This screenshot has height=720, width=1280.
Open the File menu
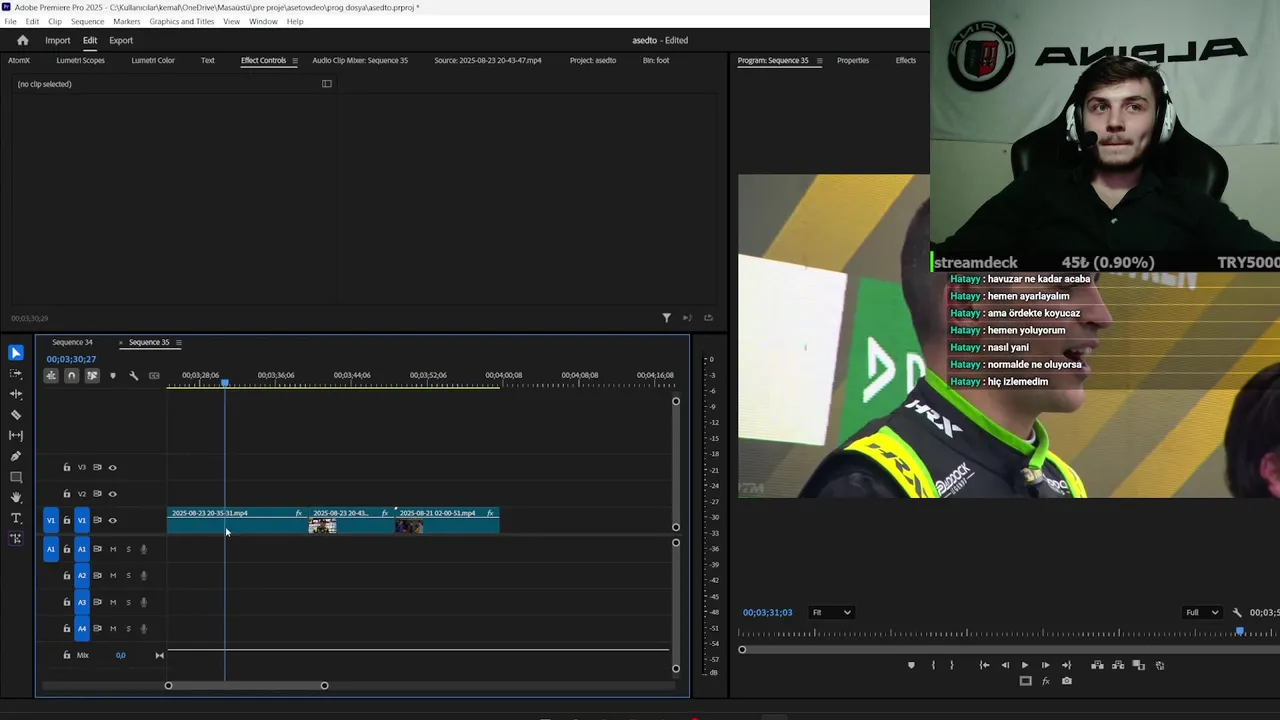tap(10, 21)
